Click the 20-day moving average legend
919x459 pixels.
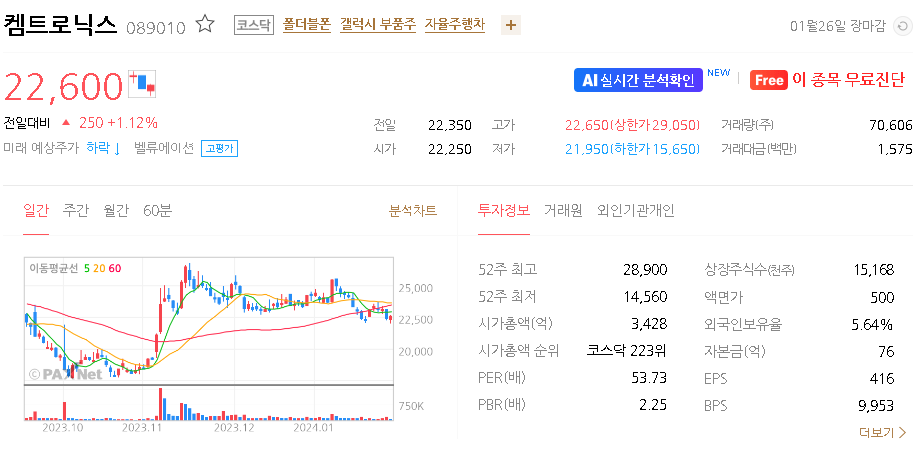99,268
